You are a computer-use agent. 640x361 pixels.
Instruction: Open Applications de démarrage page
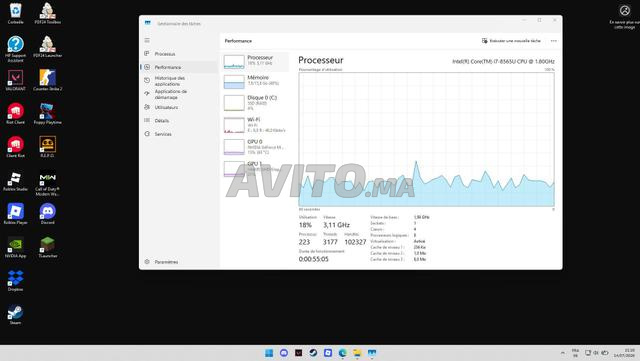pyautogui.click(x=179, y=94)
